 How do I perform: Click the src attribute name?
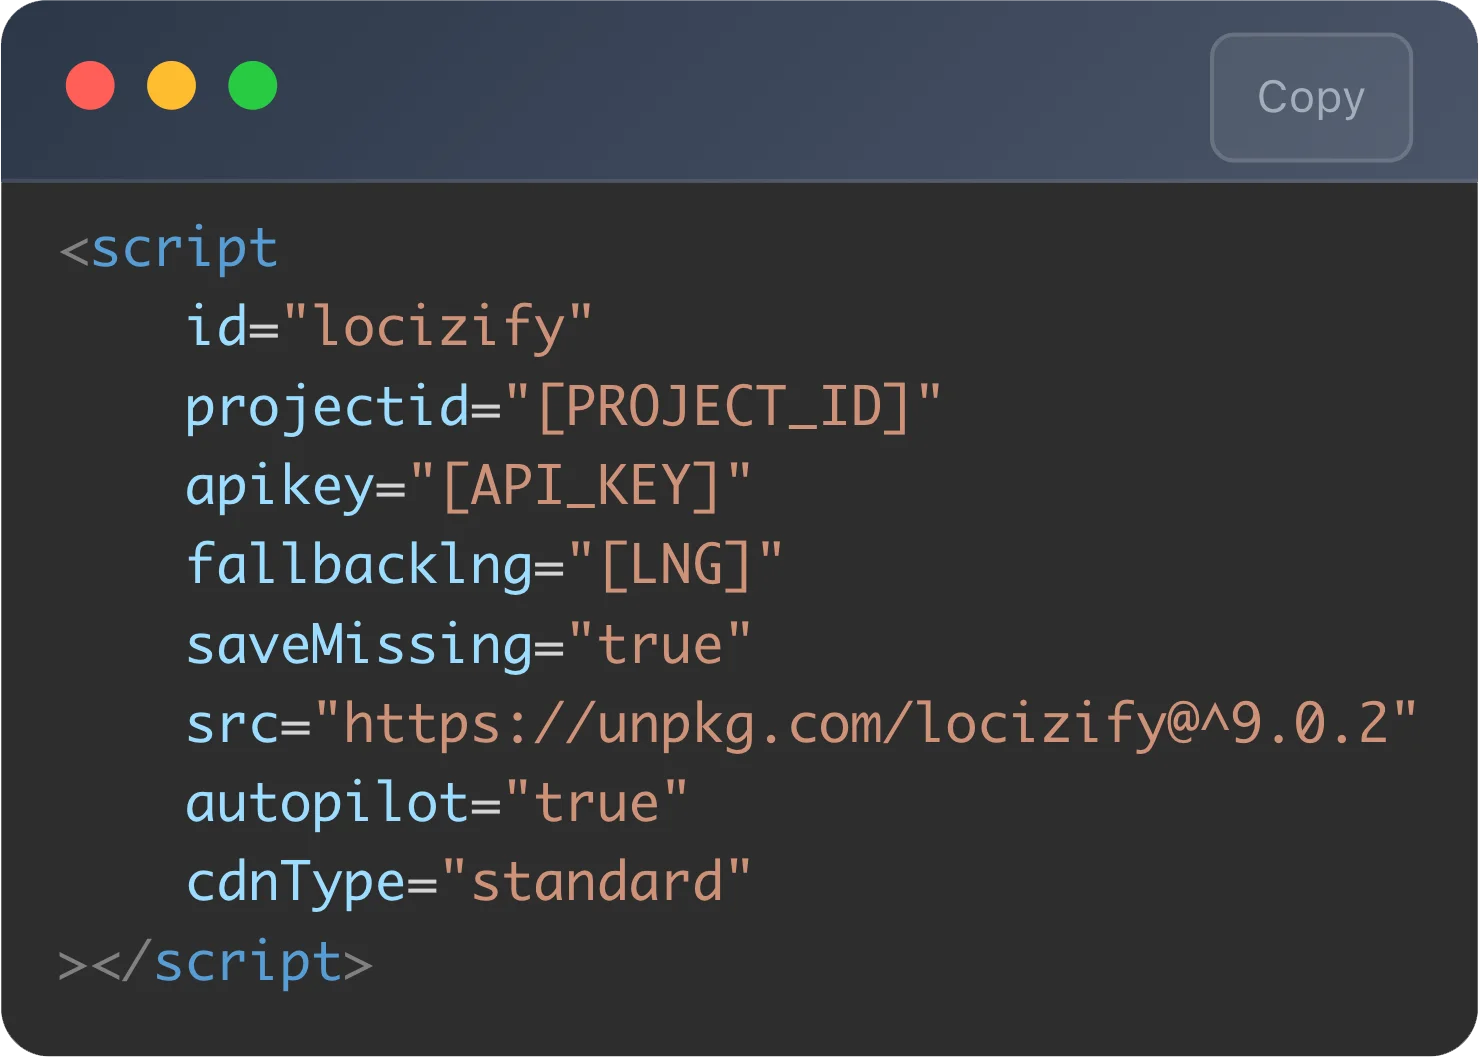tap(232, 724)
